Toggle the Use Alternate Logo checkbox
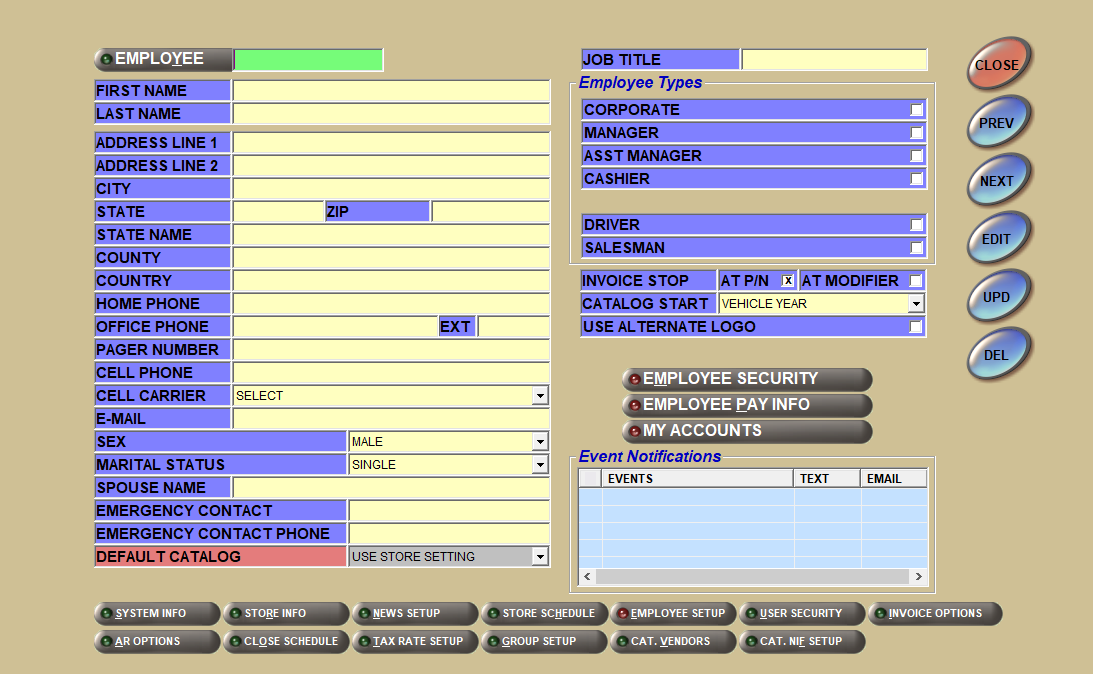The height and width of the screenshot is (674, 1093). click(x=916, y=327)
